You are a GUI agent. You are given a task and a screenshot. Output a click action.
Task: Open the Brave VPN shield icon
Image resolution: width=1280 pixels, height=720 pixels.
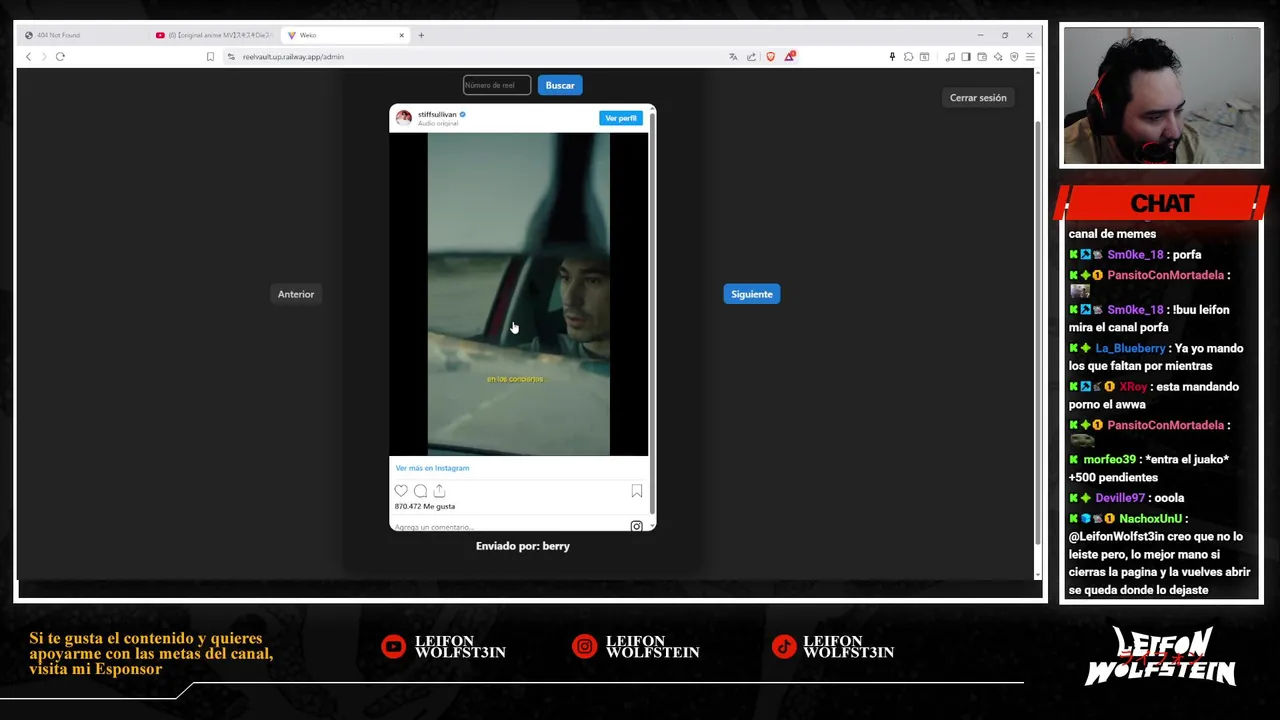pyautogui.click(x=1014, y=57)
